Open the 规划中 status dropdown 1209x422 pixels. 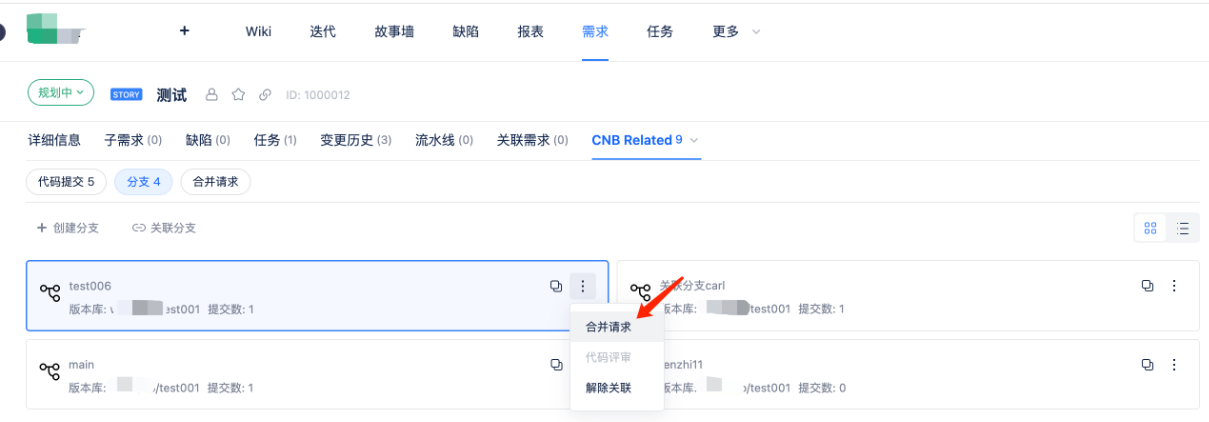pos(60,93)
